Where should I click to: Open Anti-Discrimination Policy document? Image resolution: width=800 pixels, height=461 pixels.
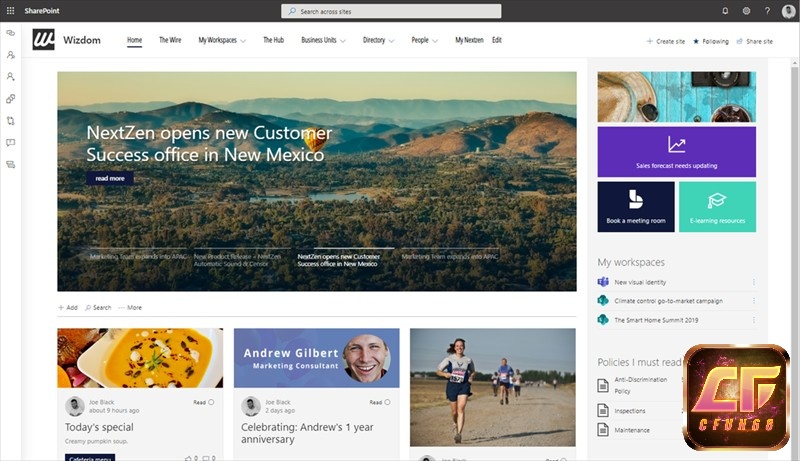[x=640, y=385]
